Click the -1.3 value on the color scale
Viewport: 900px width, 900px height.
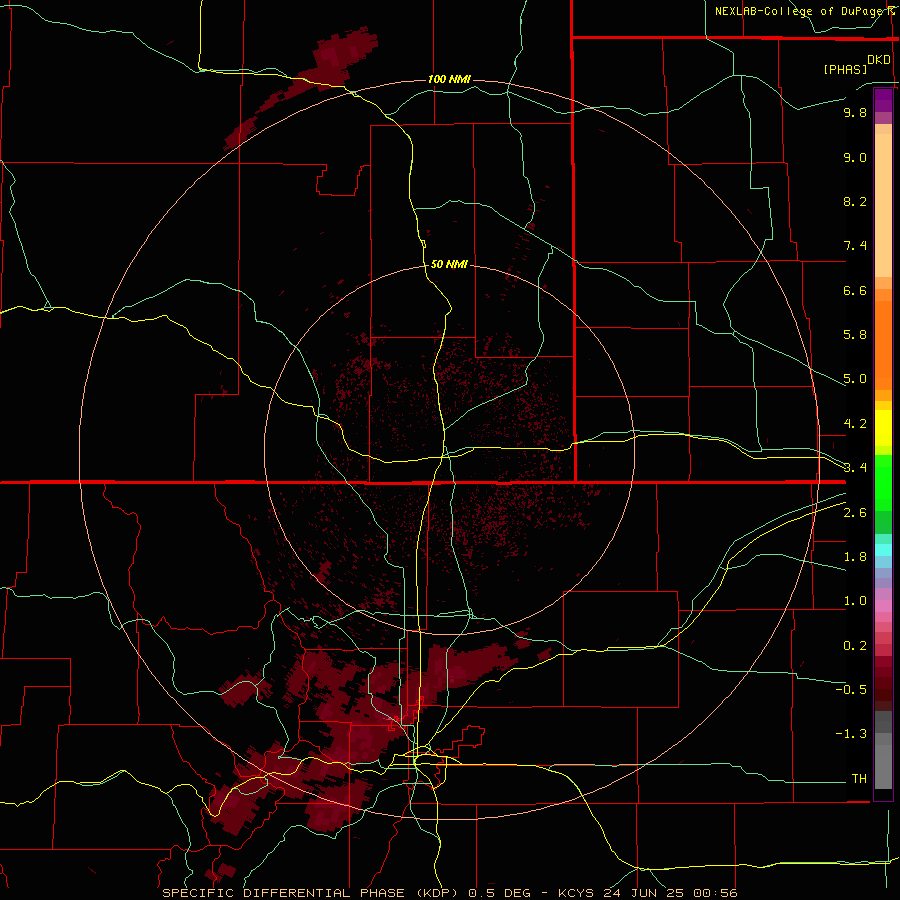851,734
